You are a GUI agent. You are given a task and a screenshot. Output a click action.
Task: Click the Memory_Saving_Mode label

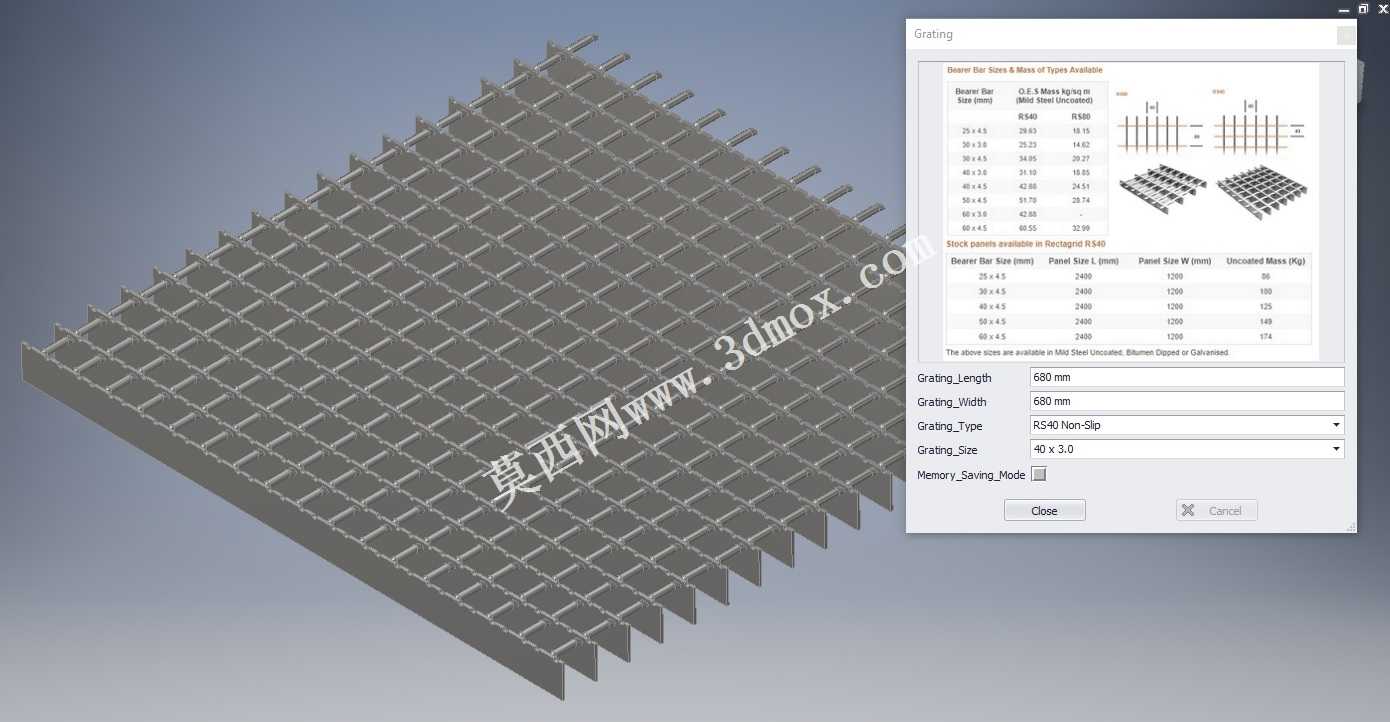point(971,475)
